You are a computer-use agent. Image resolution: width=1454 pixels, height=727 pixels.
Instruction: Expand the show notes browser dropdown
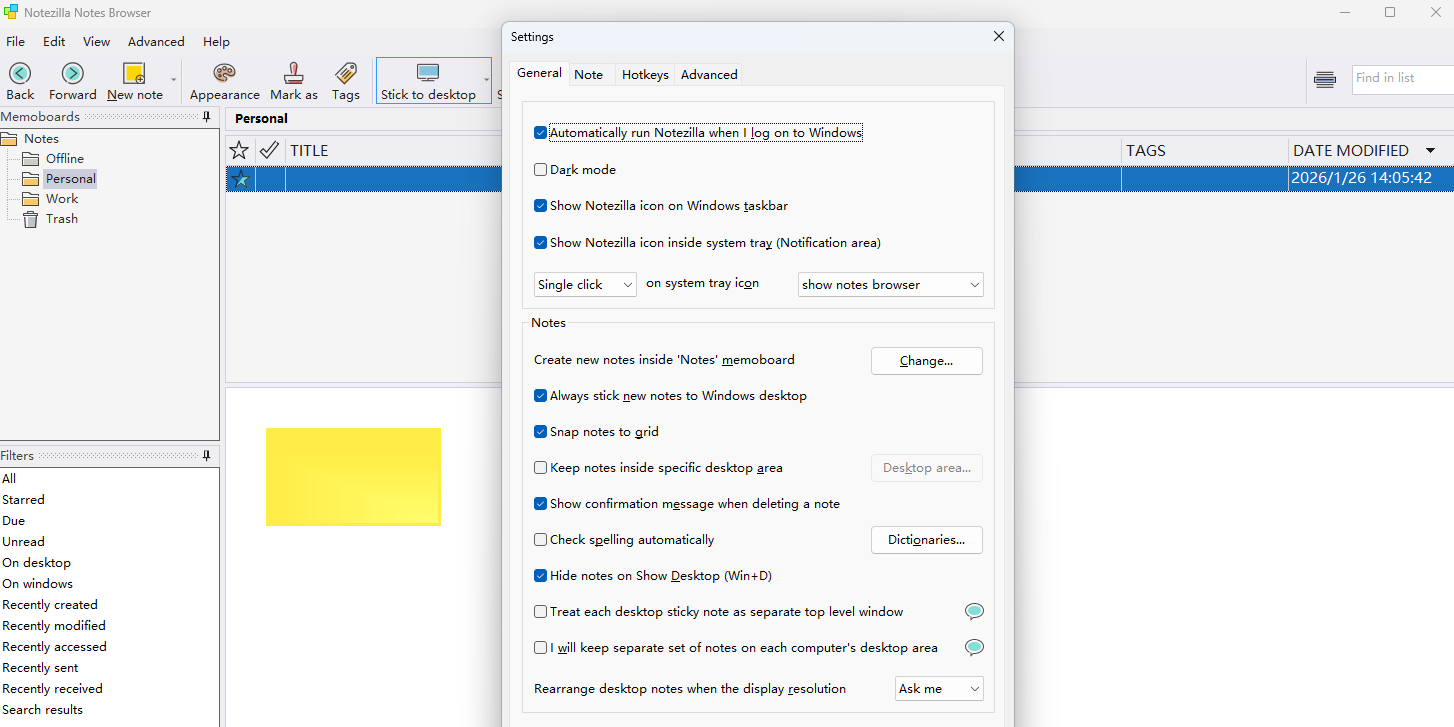coord(890,285)
